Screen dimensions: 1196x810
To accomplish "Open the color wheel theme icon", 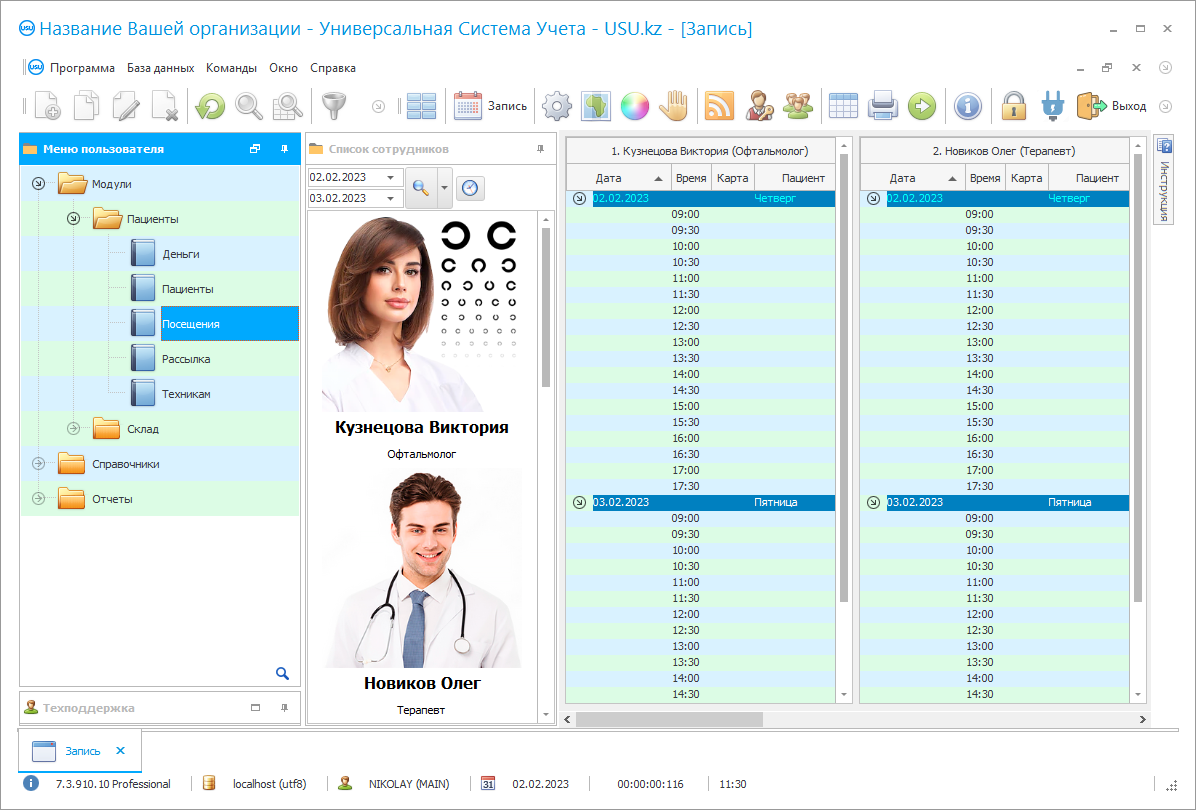I will coord(635,106).
